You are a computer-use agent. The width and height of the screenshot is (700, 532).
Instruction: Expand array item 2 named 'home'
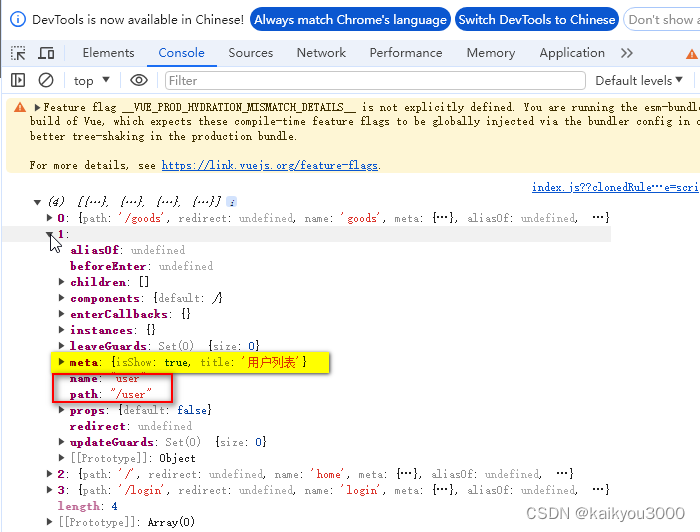click(50, 474)
